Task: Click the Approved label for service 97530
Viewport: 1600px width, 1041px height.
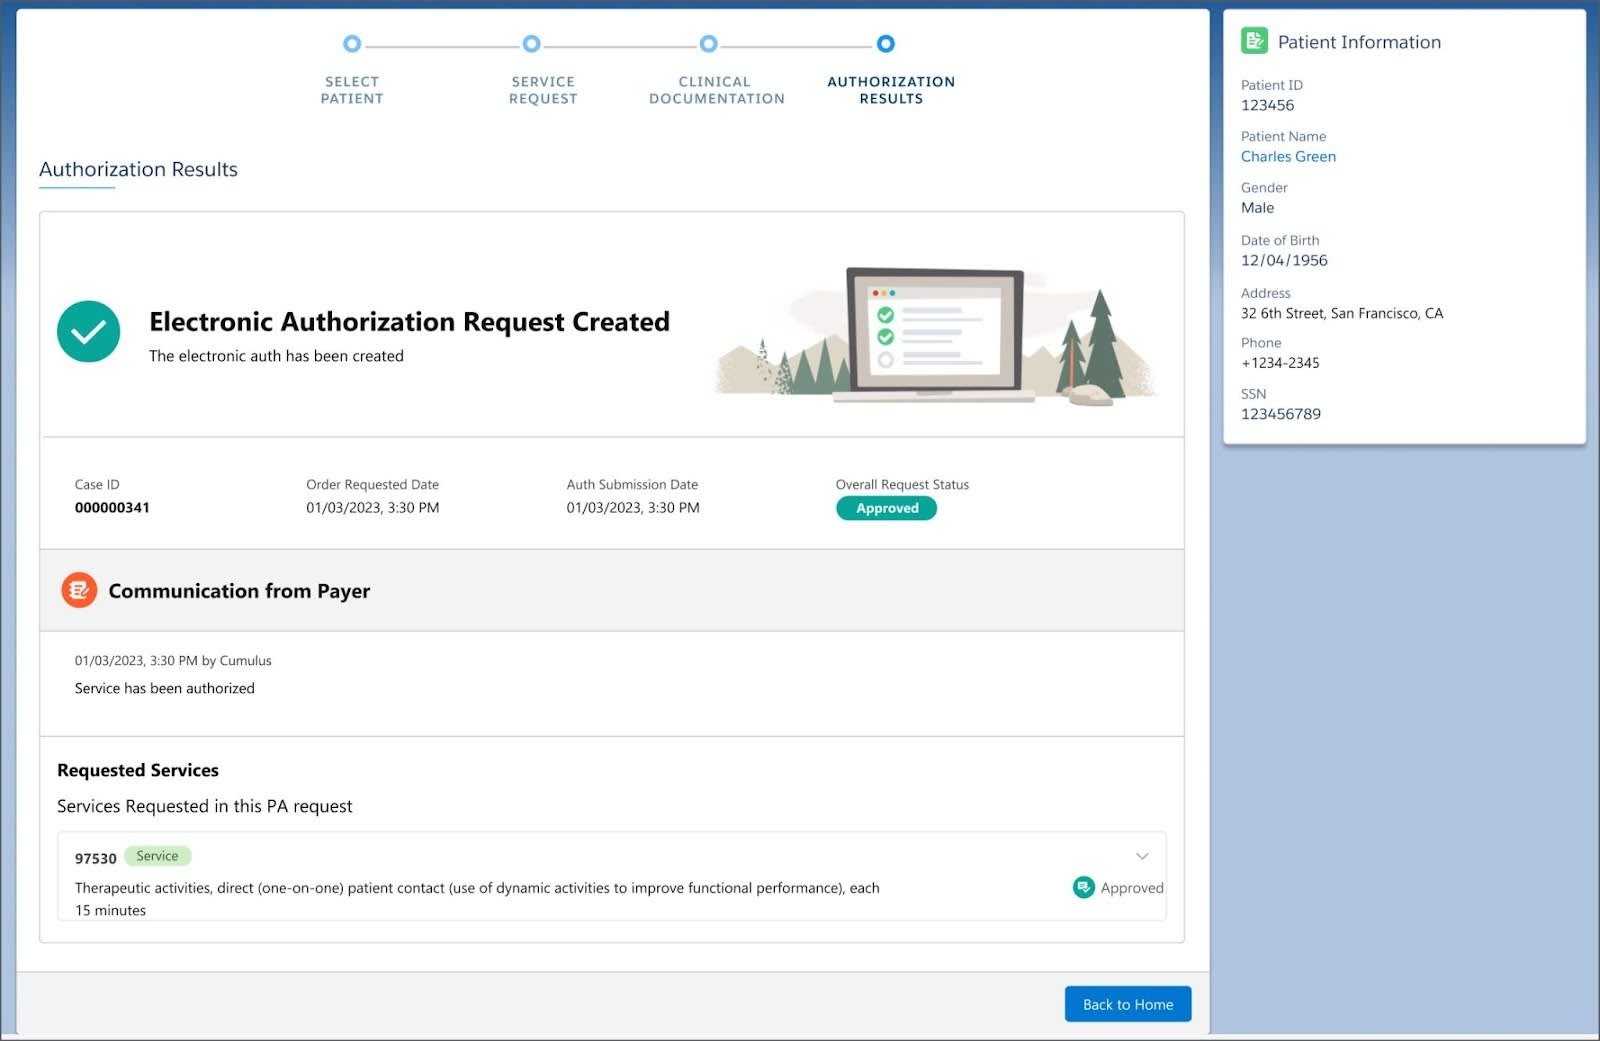Action: tap(1132, 888)
